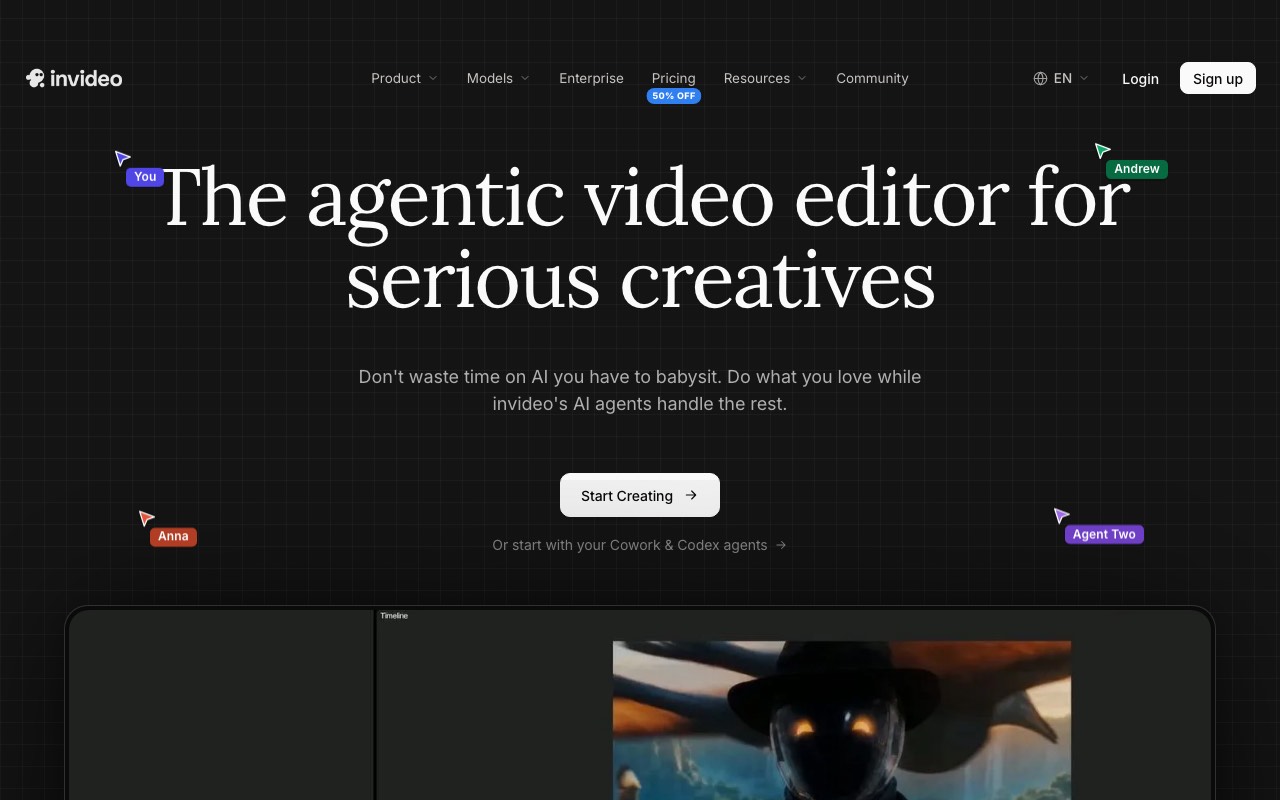Expand the Resources dropdown
This screenshot has width=1280, height=800.
765,78
